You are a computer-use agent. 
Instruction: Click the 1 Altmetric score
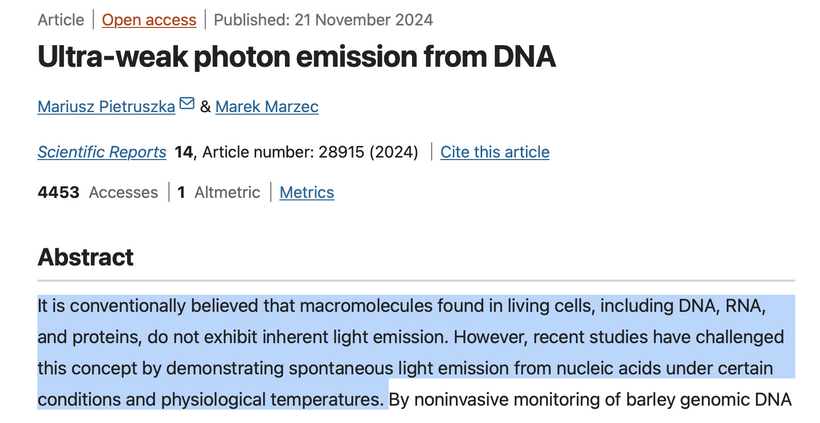pos(219,192)
